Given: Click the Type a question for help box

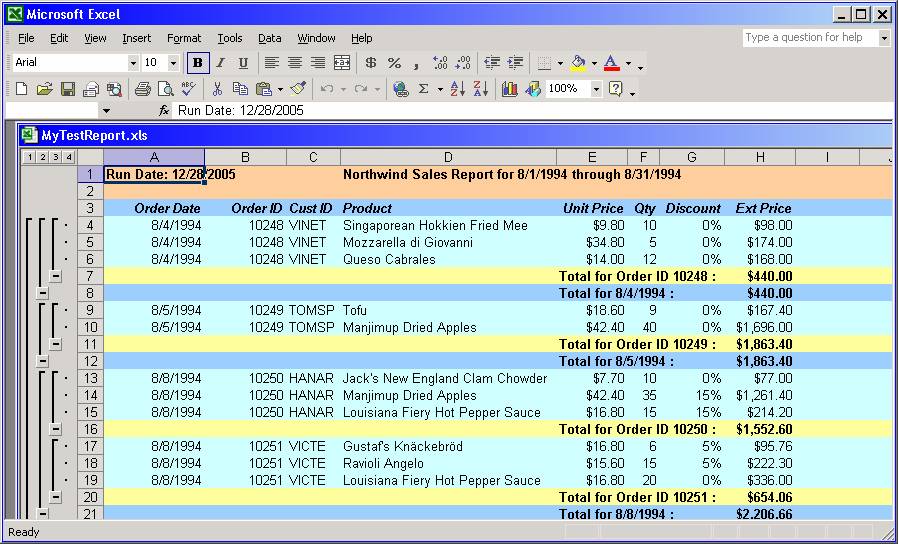Looking at the screenshot, I should (809, 38).
